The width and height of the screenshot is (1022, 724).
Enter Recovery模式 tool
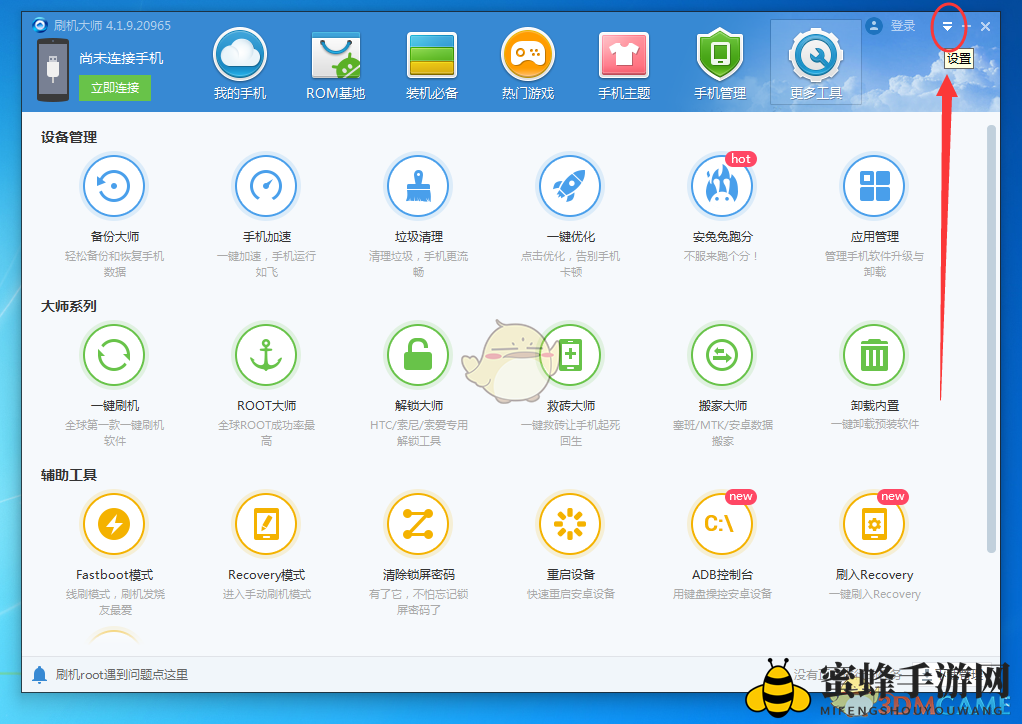266,524
